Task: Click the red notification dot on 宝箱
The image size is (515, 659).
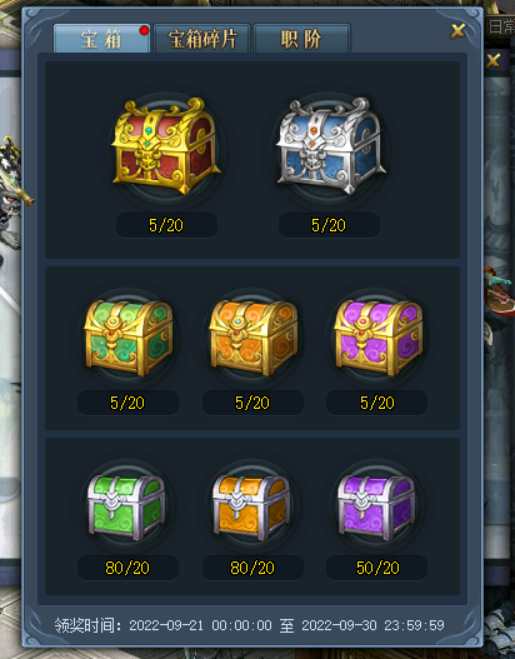Action: coord(144,30)
